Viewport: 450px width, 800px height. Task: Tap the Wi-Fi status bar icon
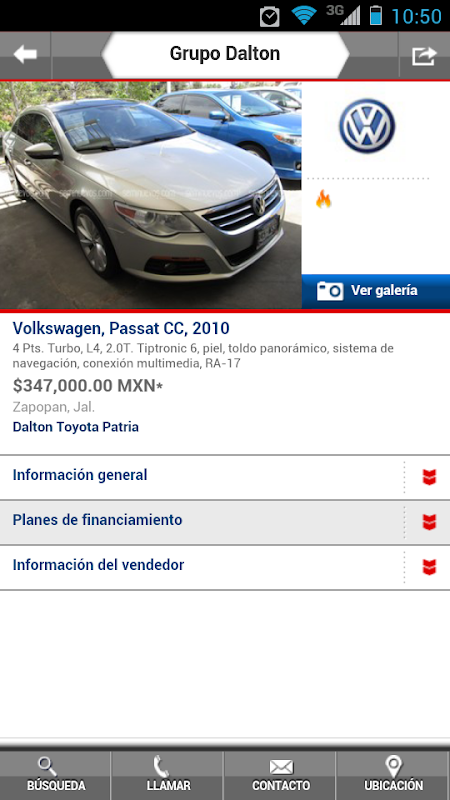tap(304, 16)
